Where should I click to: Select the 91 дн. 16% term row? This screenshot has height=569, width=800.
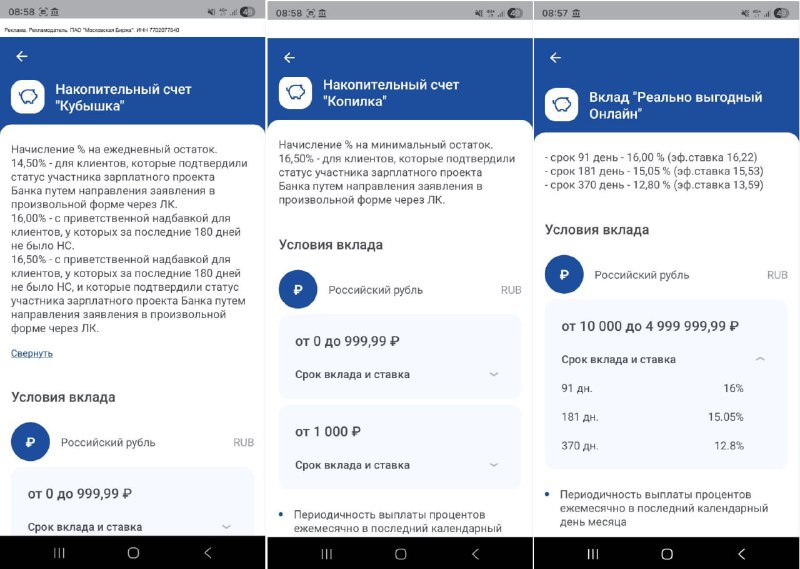coord(665,388)
